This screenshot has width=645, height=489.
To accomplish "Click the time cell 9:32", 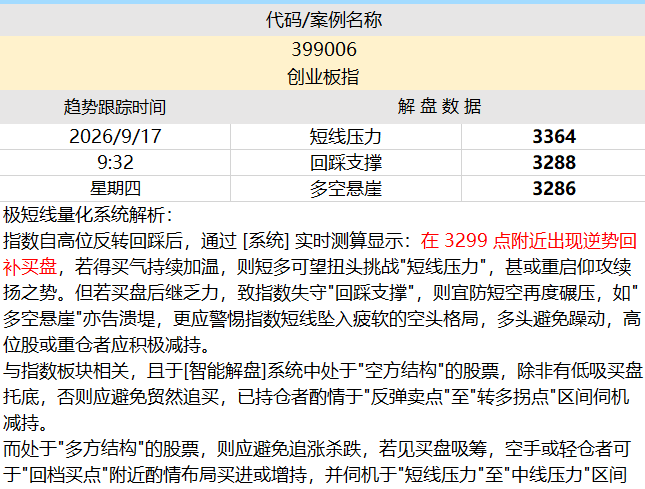I will tap(115, 162).
